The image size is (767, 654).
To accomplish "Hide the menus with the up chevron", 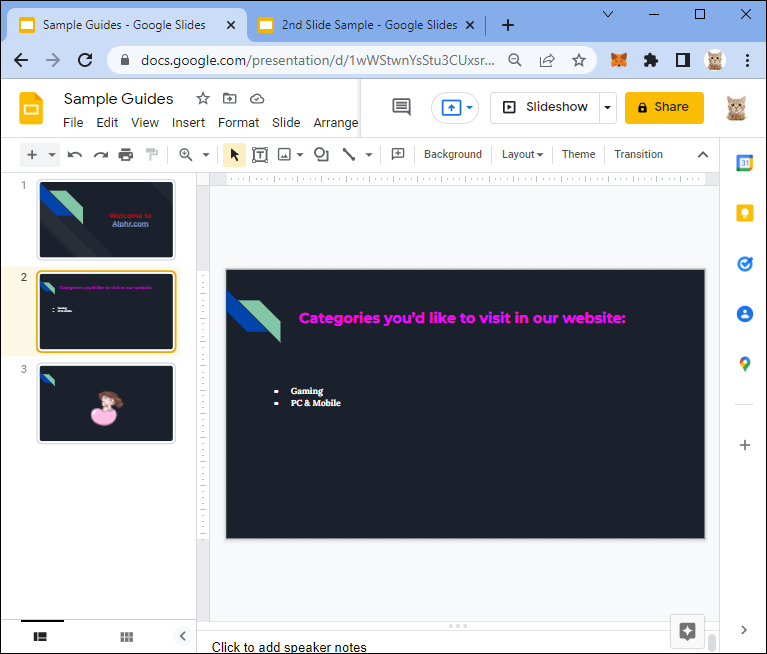I will point(702,155).
